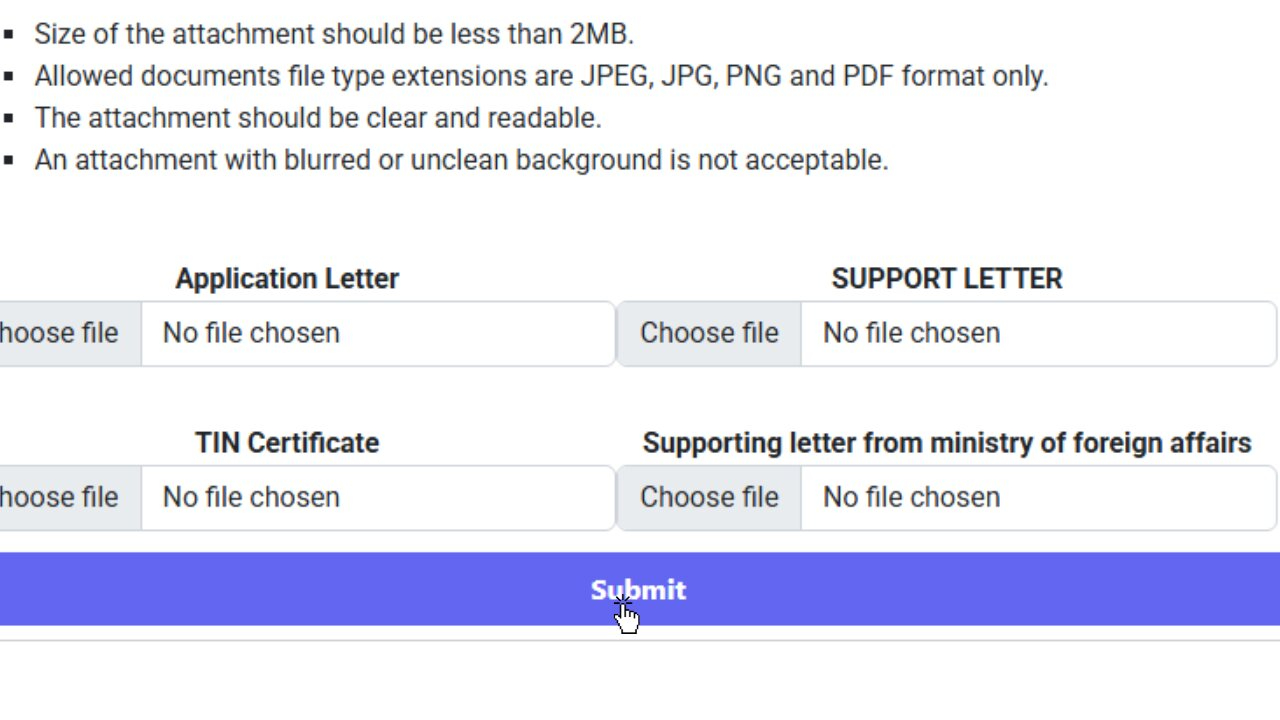Select the SUPPORT LETTER file input field
The height and width of the screenshot is (720, 1280).
click(1040, 333)
